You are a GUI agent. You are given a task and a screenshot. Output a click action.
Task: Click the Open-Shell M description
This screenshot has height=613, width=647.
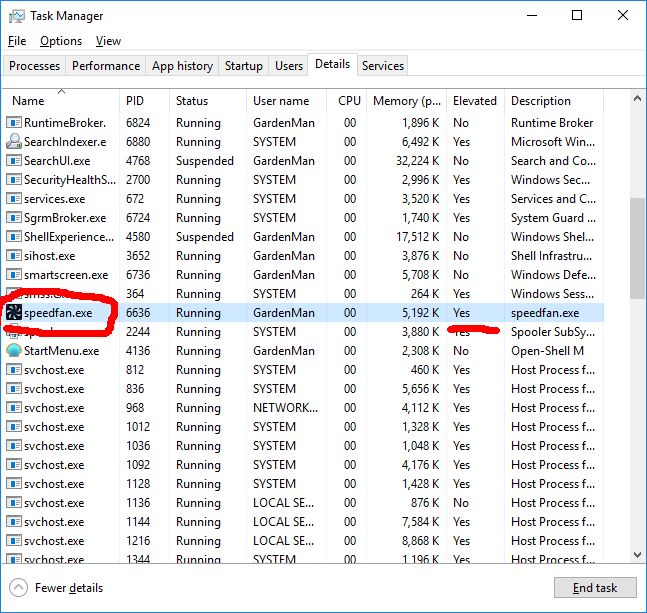click(x=548, y=351)
